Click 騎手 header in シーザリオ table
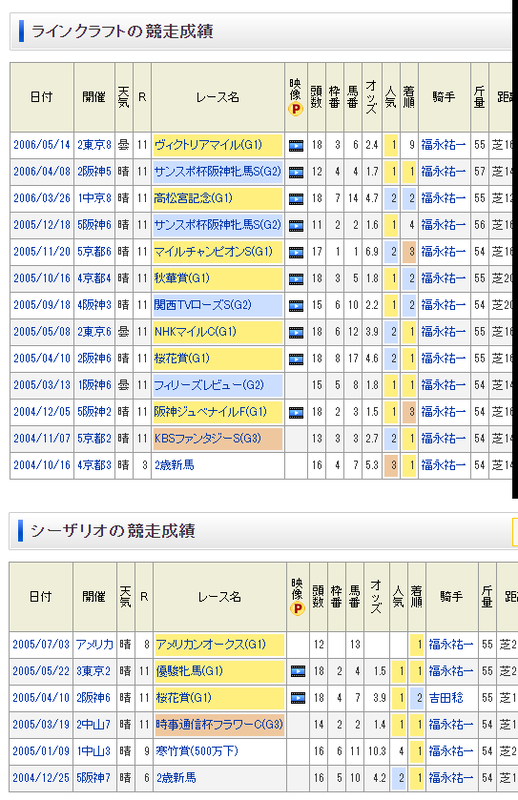 tap(452, 596)
